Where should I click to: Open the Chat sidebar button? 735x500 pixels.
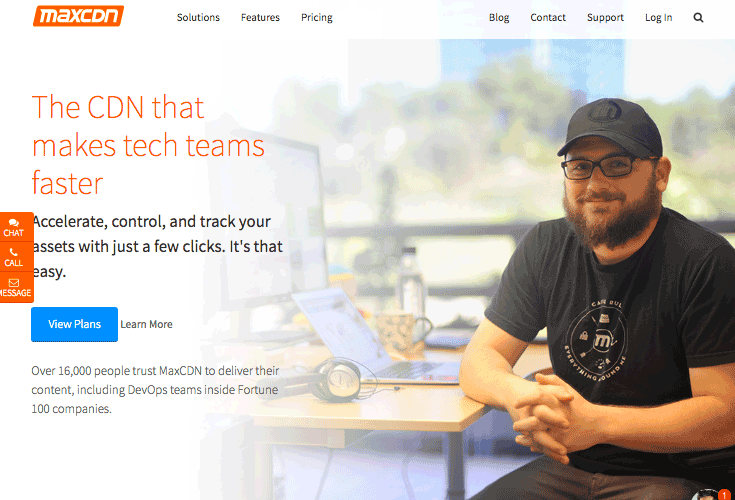(14, 227)
